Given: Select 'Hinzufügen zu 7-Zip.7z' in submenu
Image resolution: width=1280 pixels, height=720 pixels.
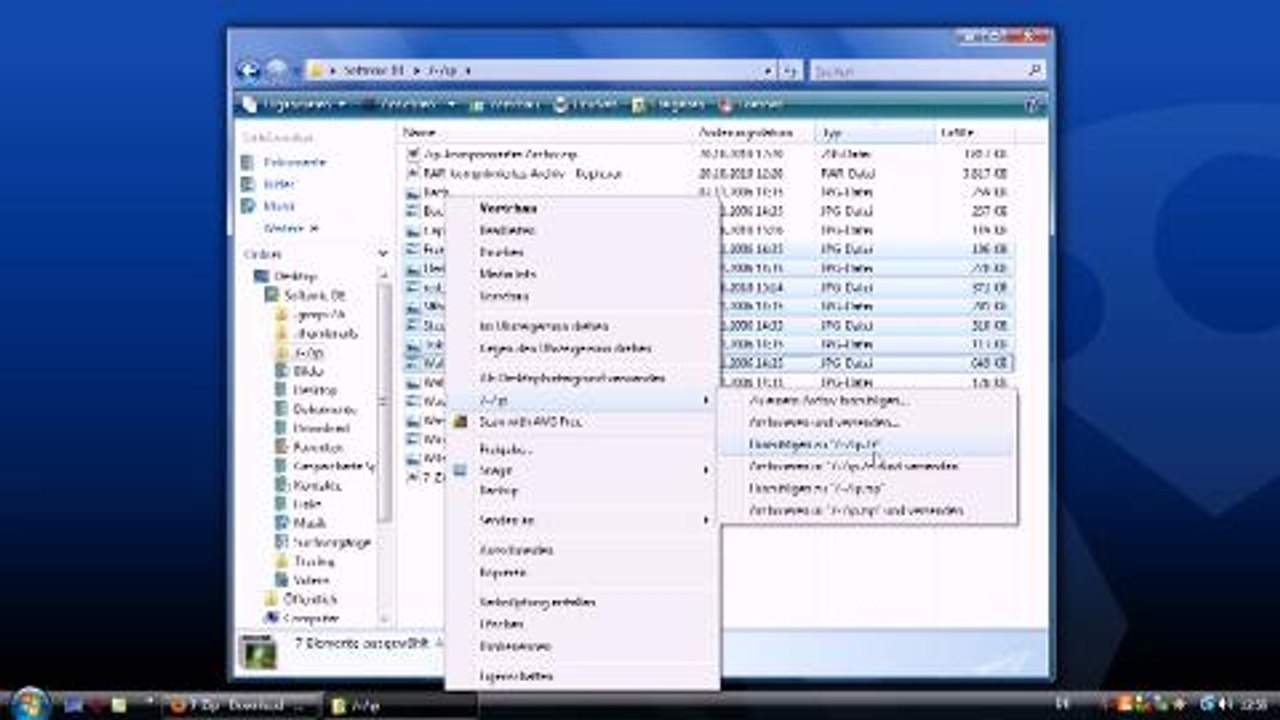Looking at the screenshot, I should (867, 444).
